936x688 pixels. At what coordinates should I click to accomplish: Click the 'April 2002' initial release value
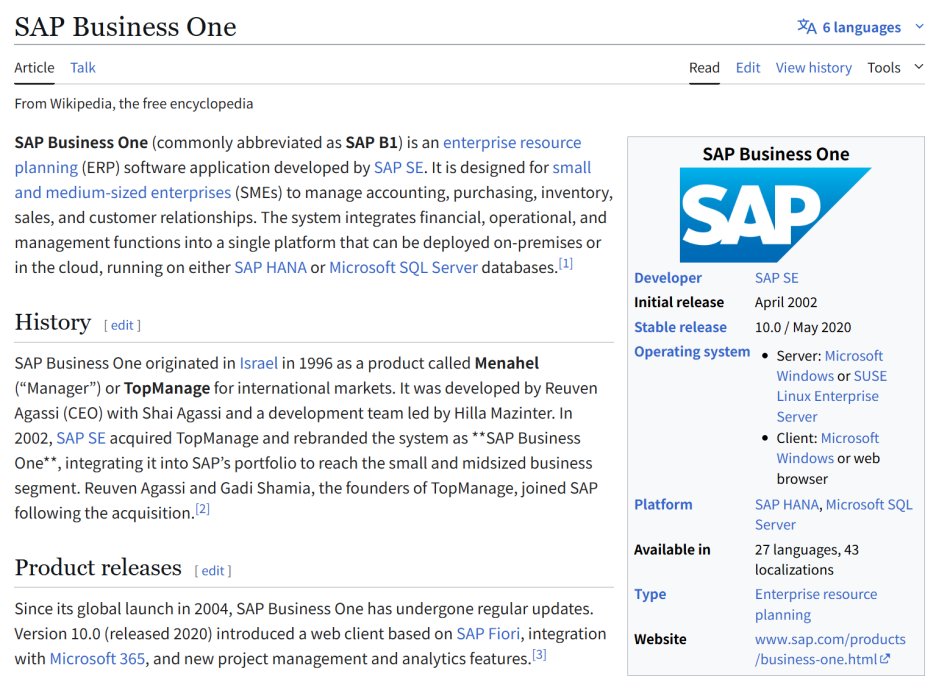point(786,303)
